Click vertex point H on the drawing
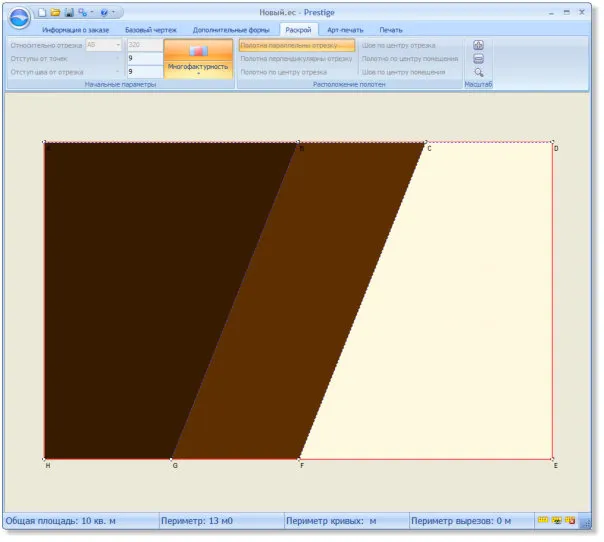 44,459
